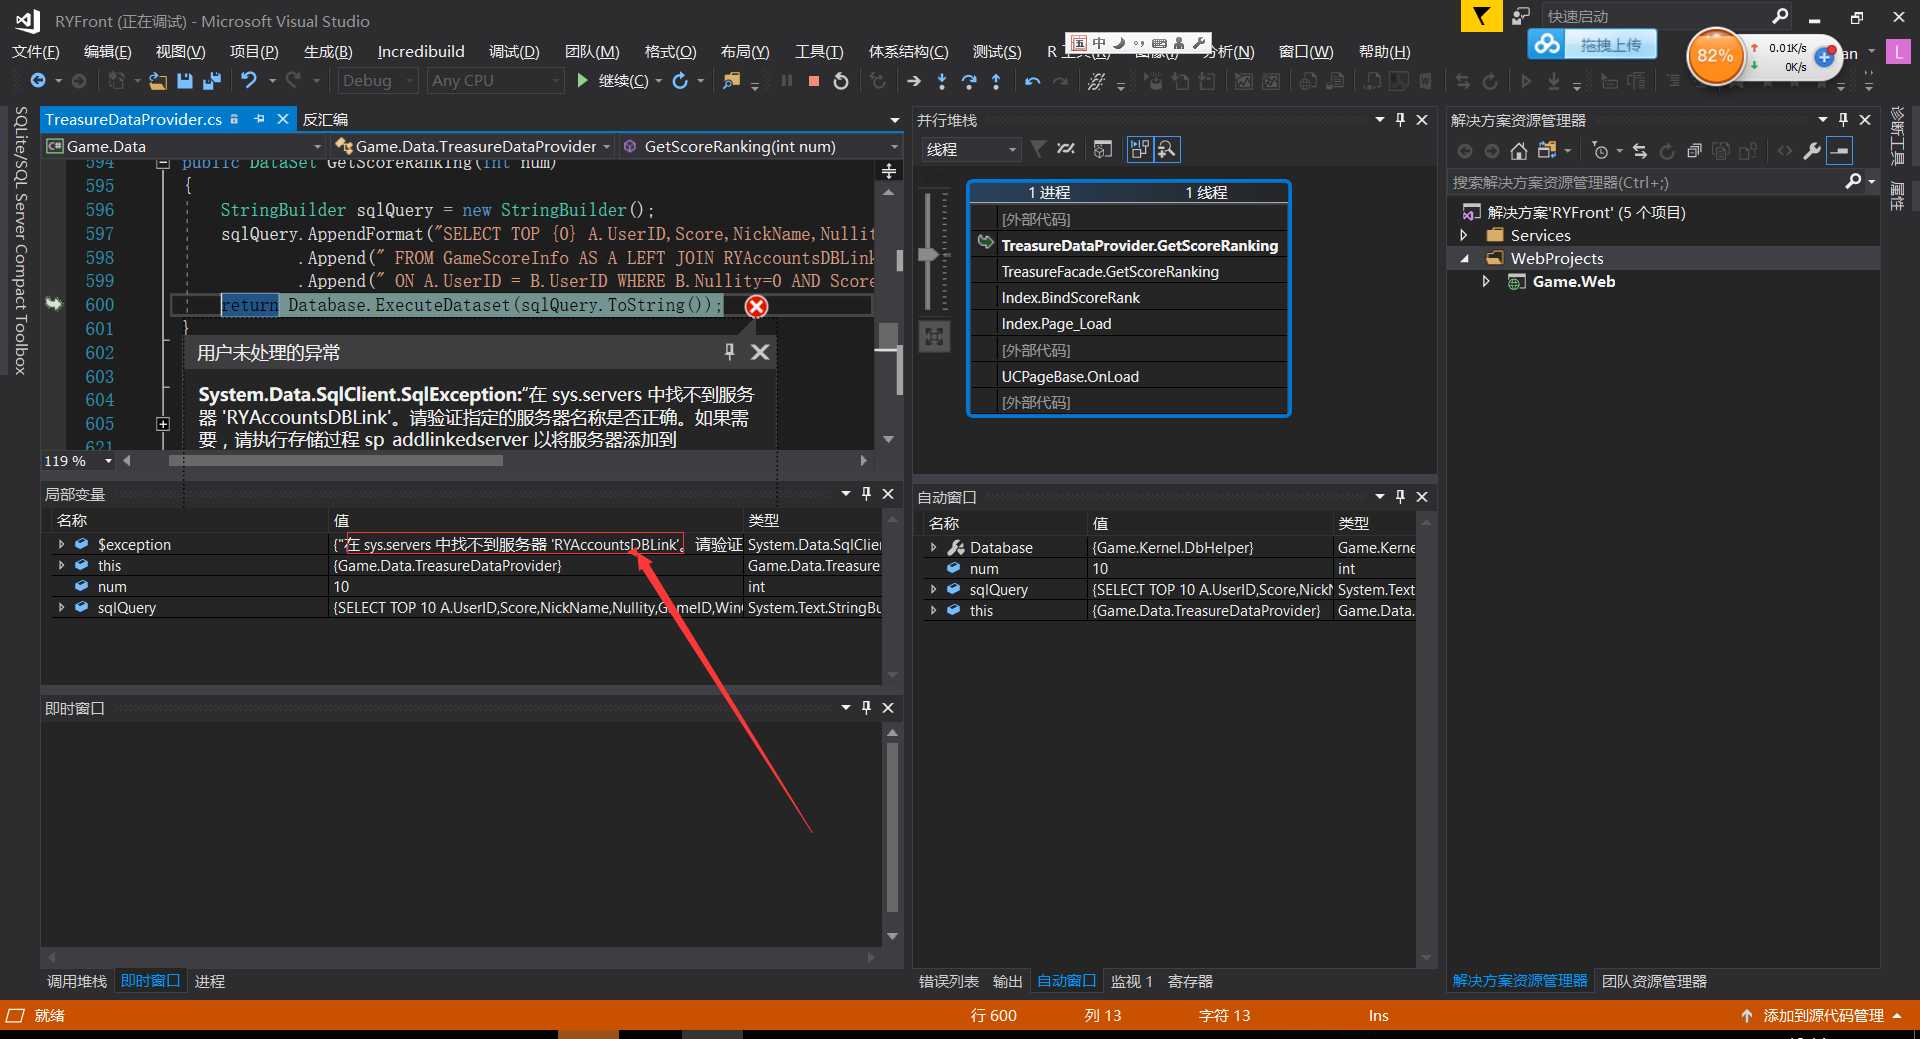Toggle Preview Selected Items in Solution Explorer

[x=1840, y=151]
